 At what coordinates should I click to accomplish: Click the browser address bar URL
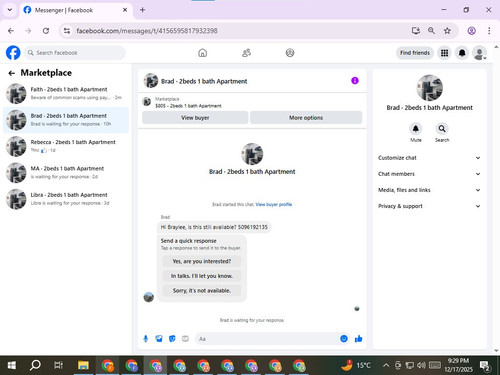(147, 31)
